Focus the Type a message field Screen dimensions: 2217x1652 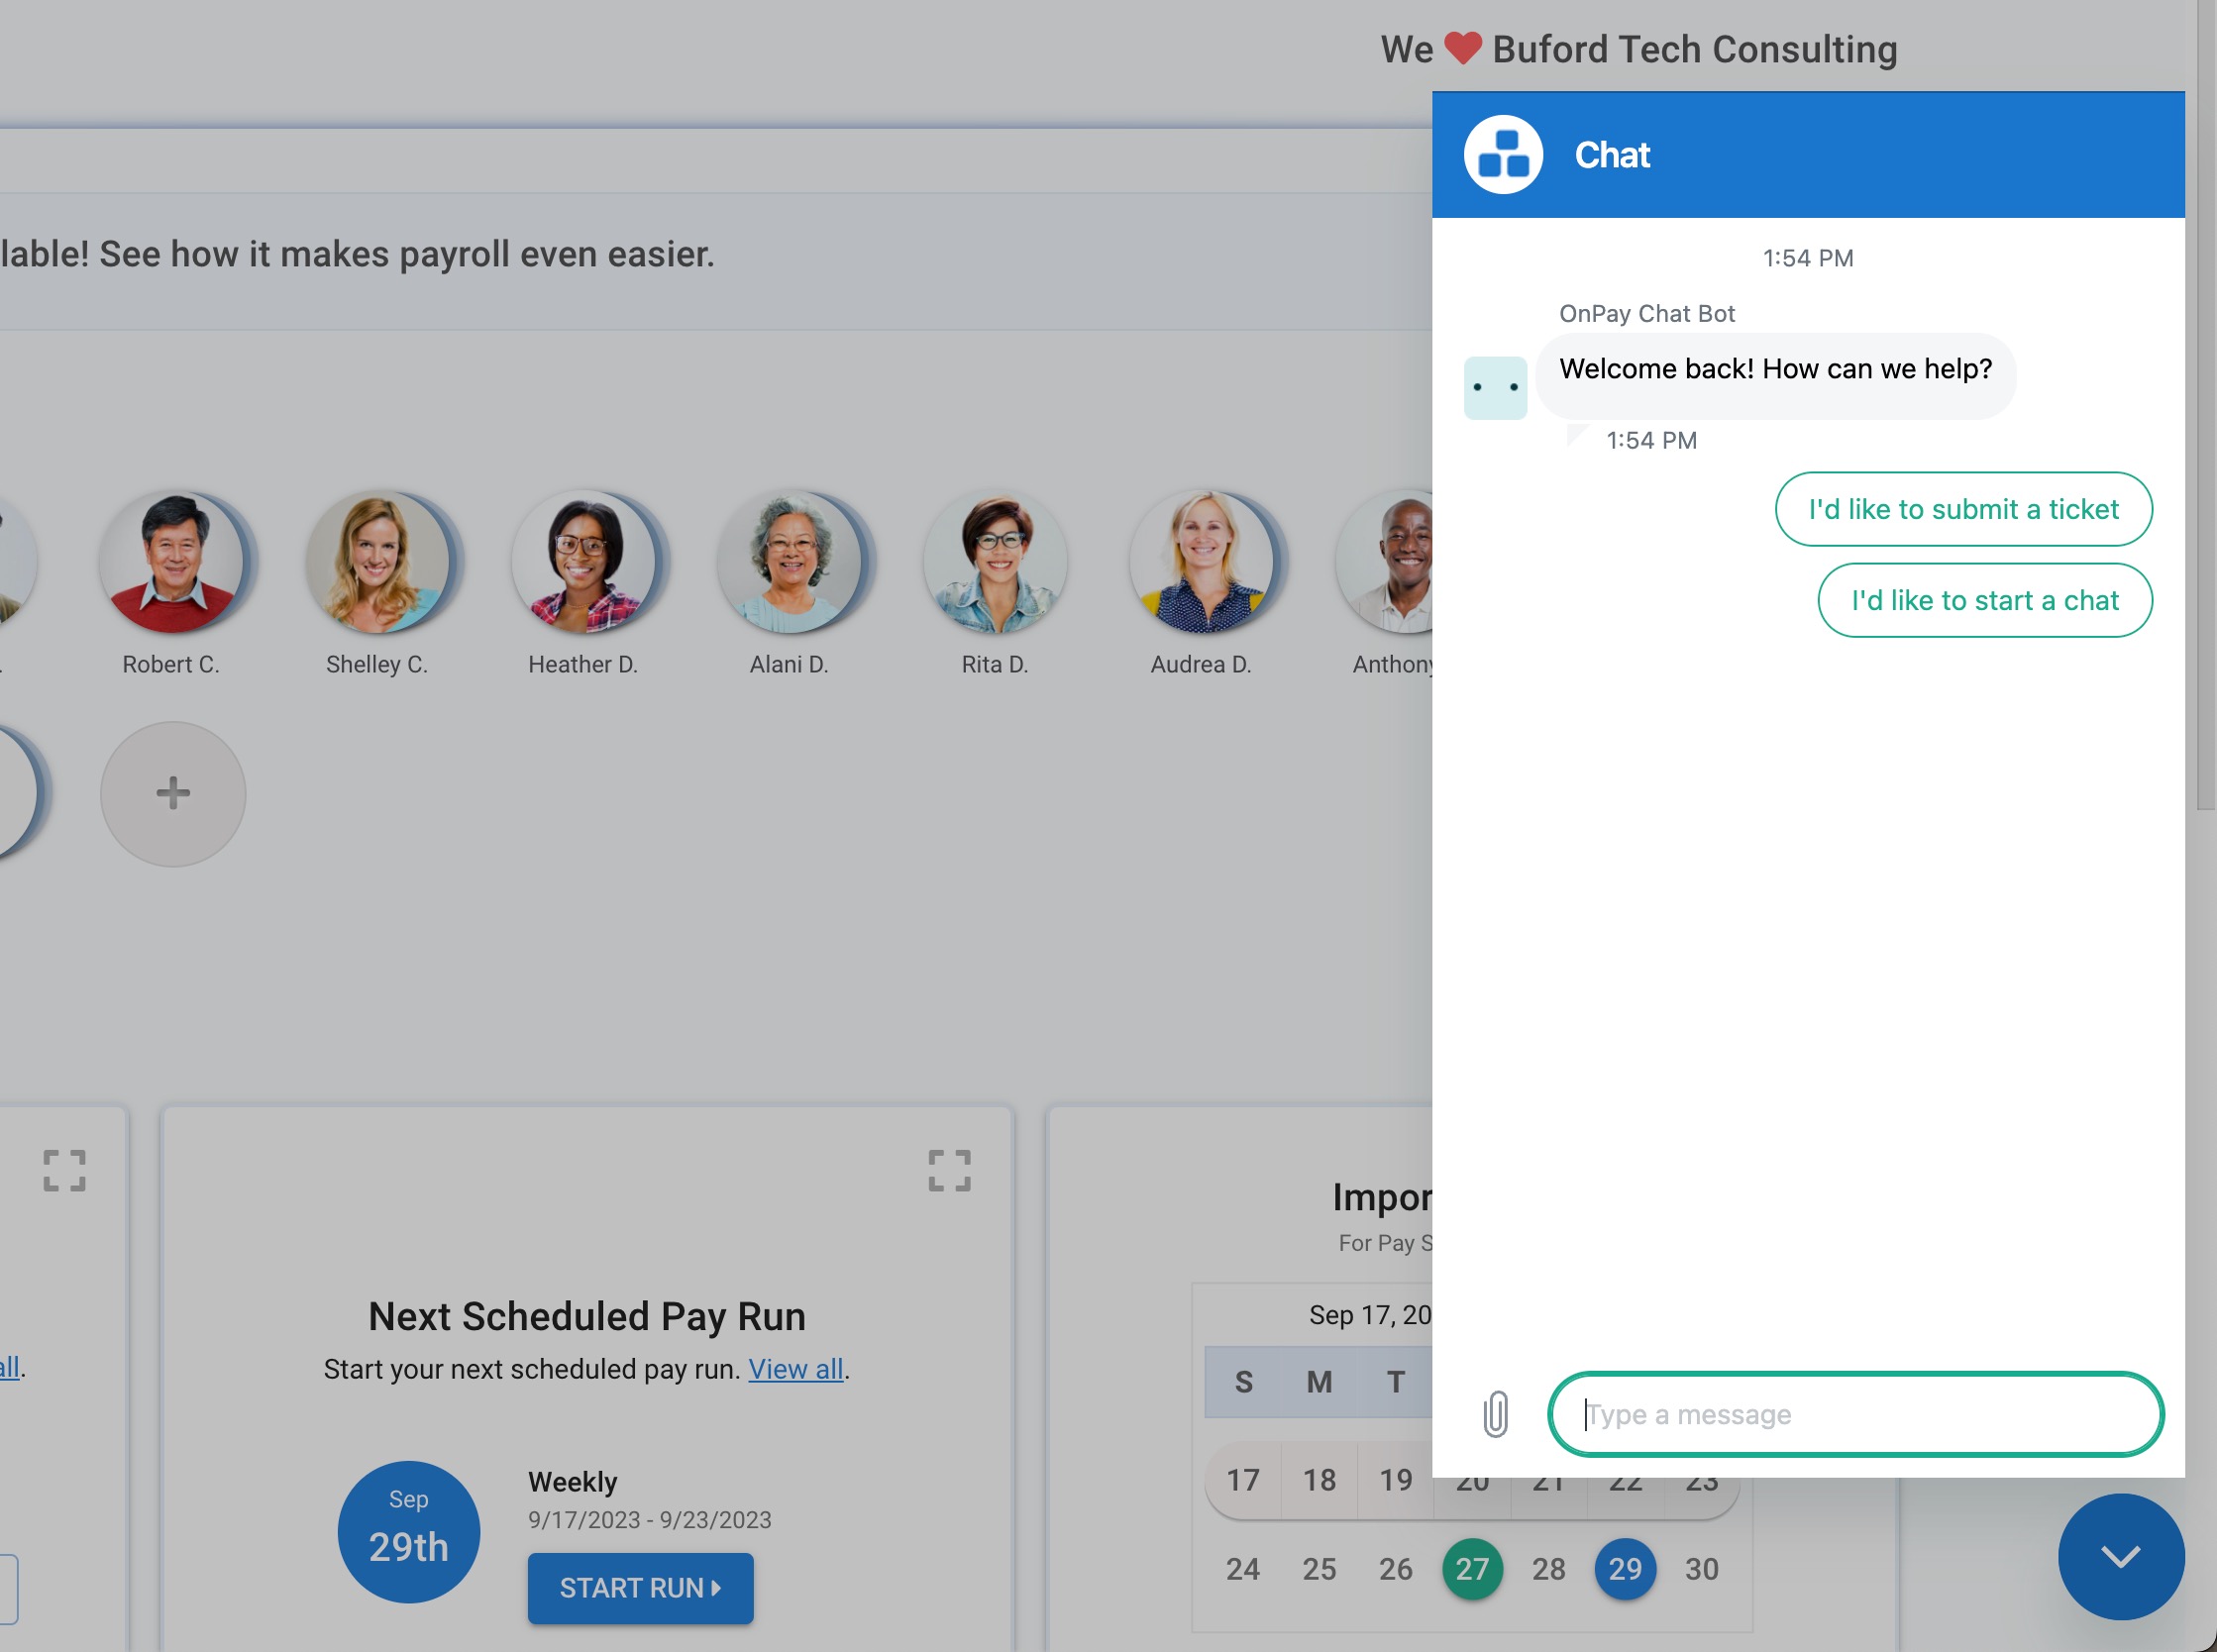(x=1855, y=1414)
